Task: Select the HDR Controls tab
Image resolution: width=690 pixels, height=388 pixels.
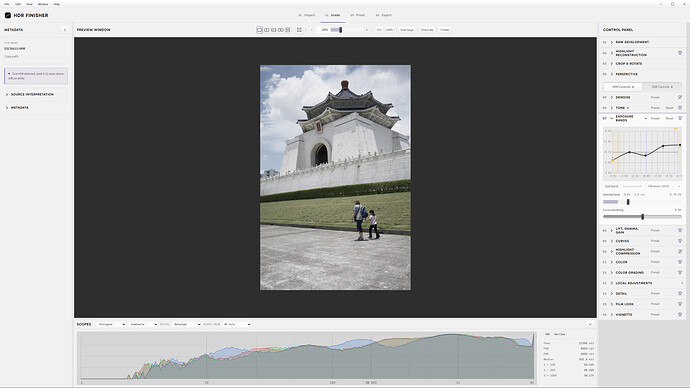Action: point(623,87)
